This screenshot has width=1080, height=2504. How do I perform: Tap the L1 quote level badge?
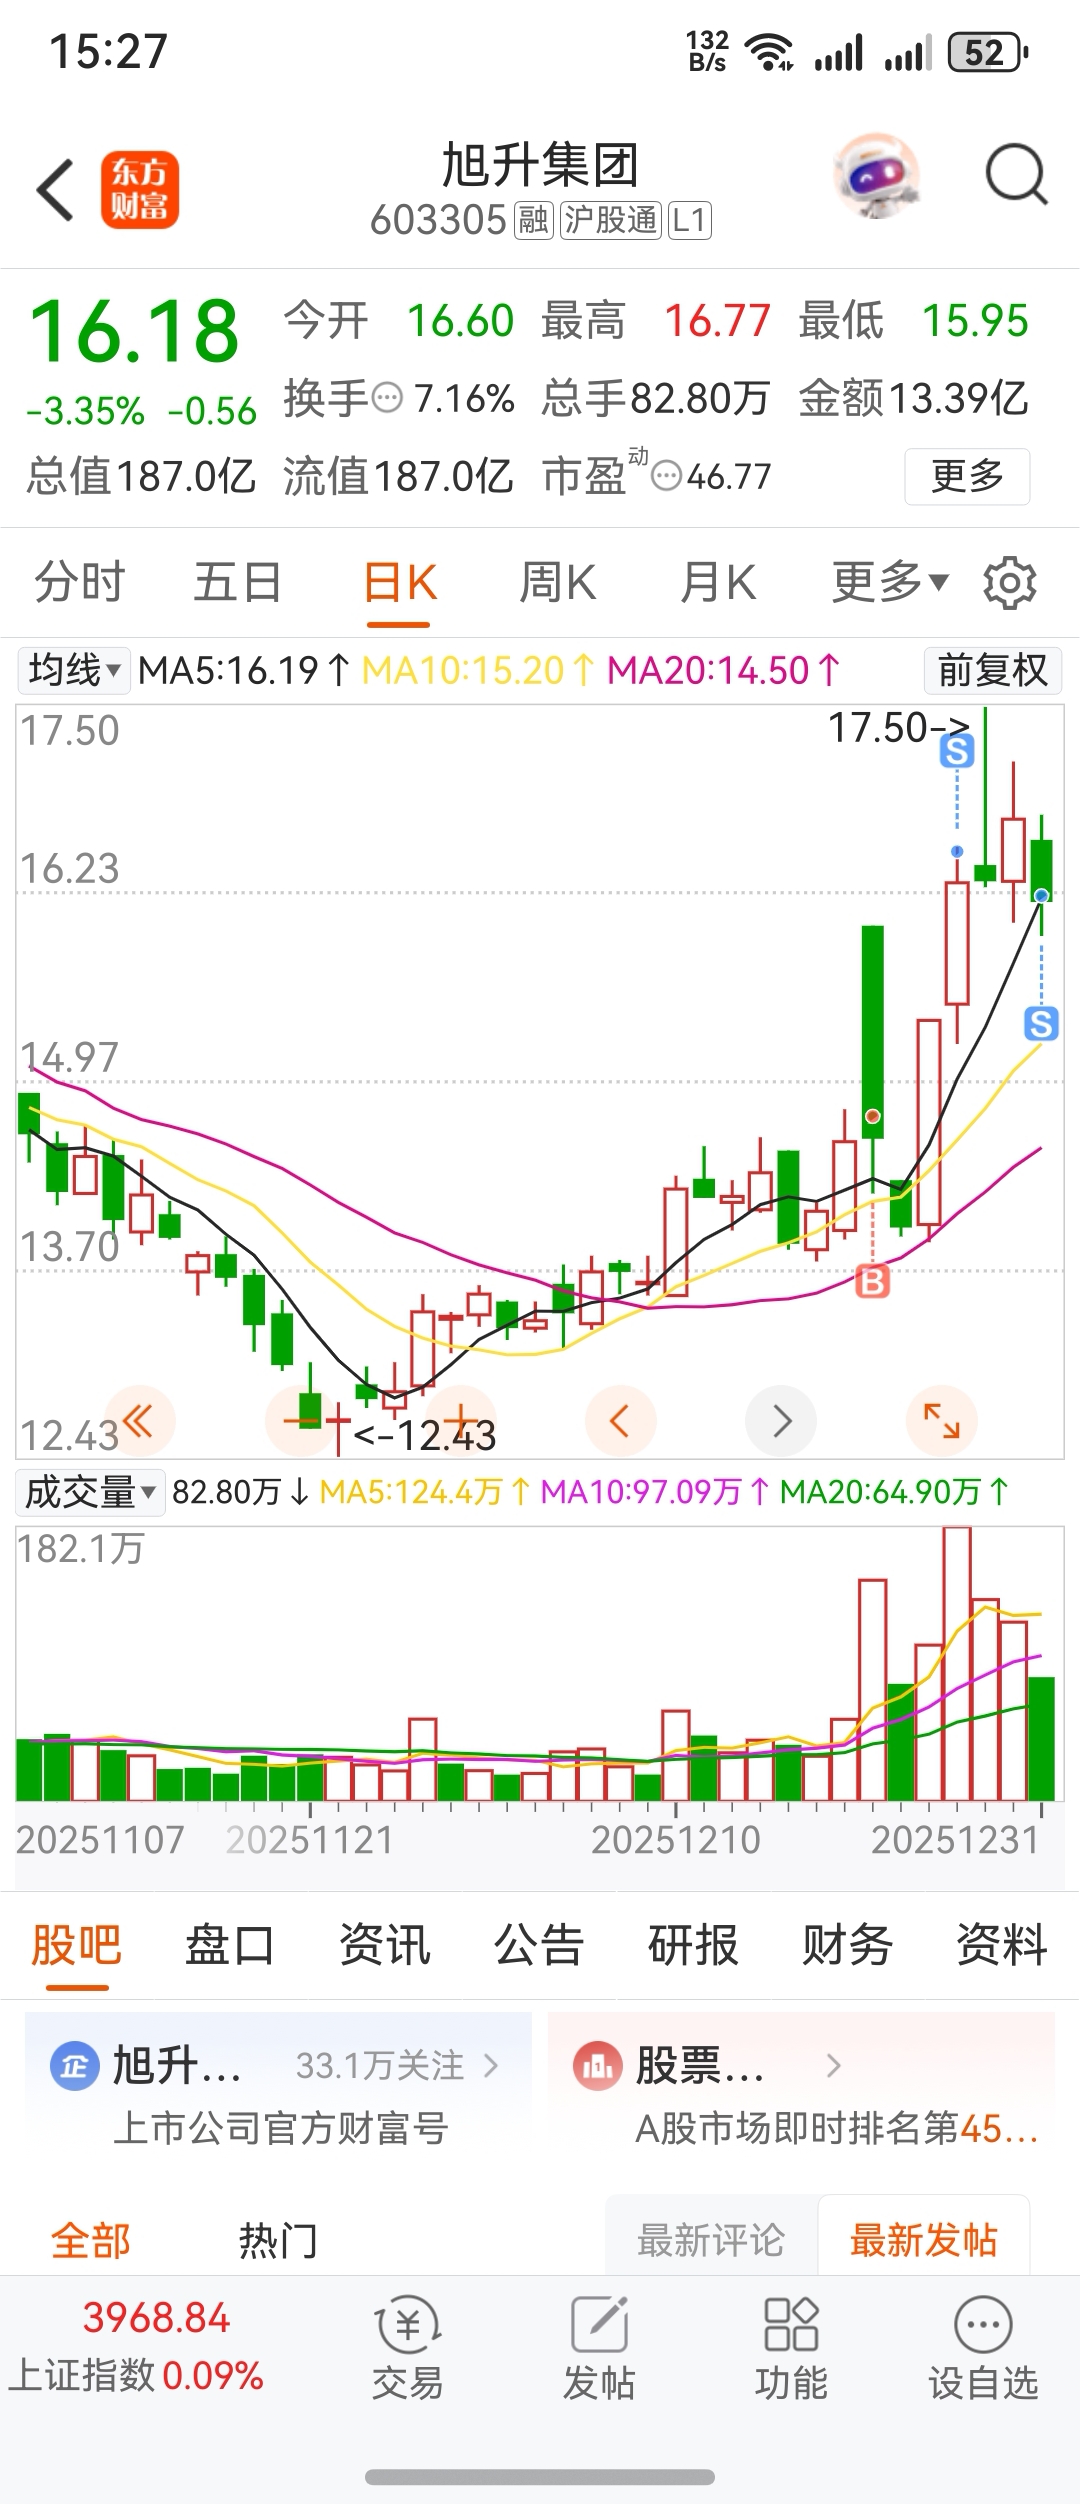click(689, 220)
